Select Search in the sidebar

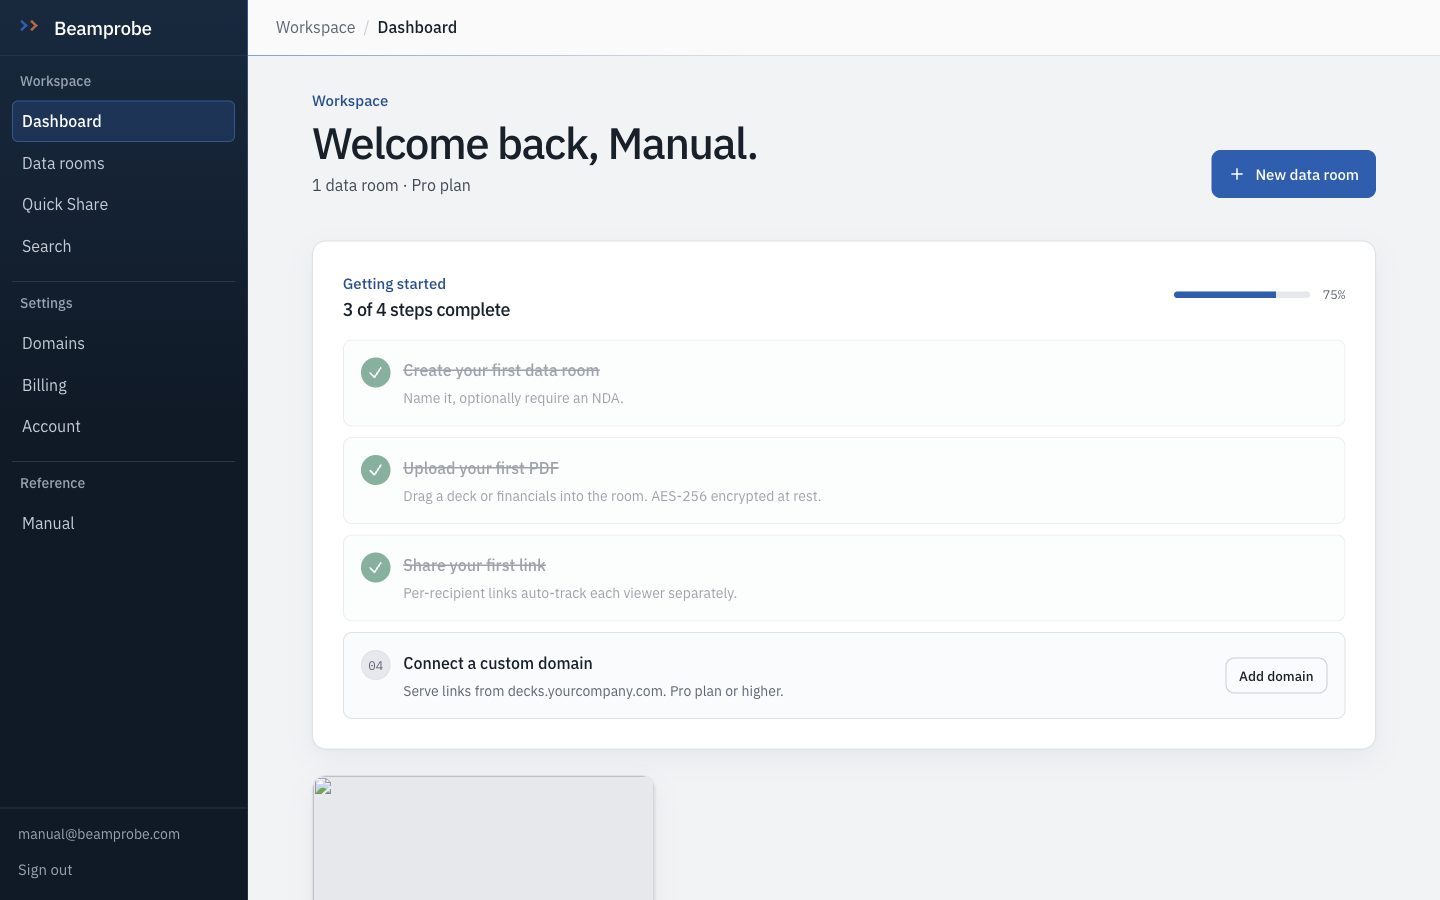123,246
